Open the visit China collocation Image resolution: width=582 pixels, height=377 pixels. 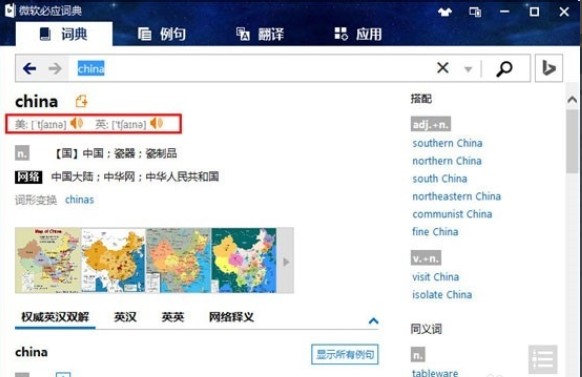tap(435, 277)
